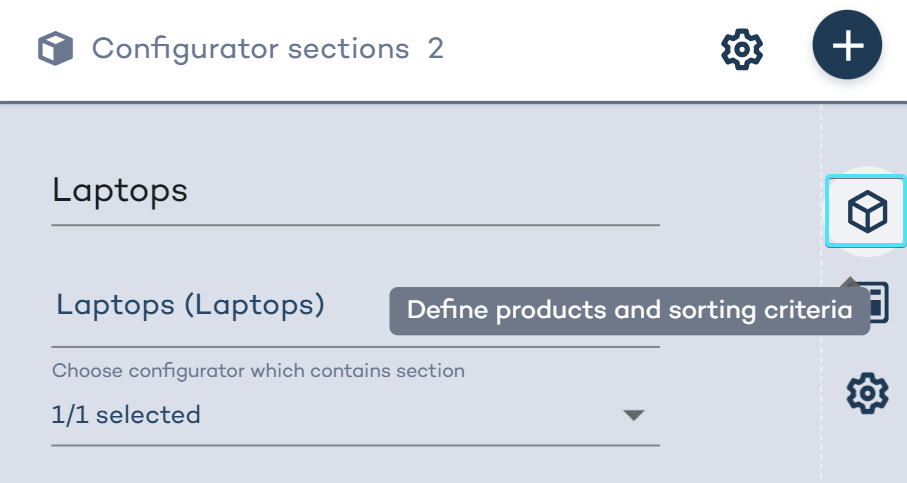Open settings gear in the header

(742, 47)
